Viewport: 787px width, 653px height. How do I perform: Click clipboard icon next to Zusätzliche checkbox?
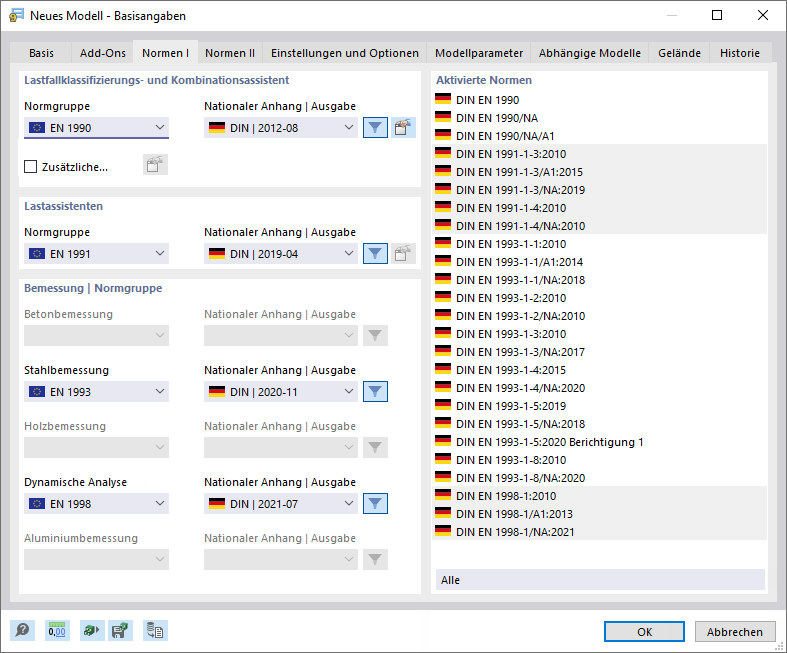click(x=155, y=165)
